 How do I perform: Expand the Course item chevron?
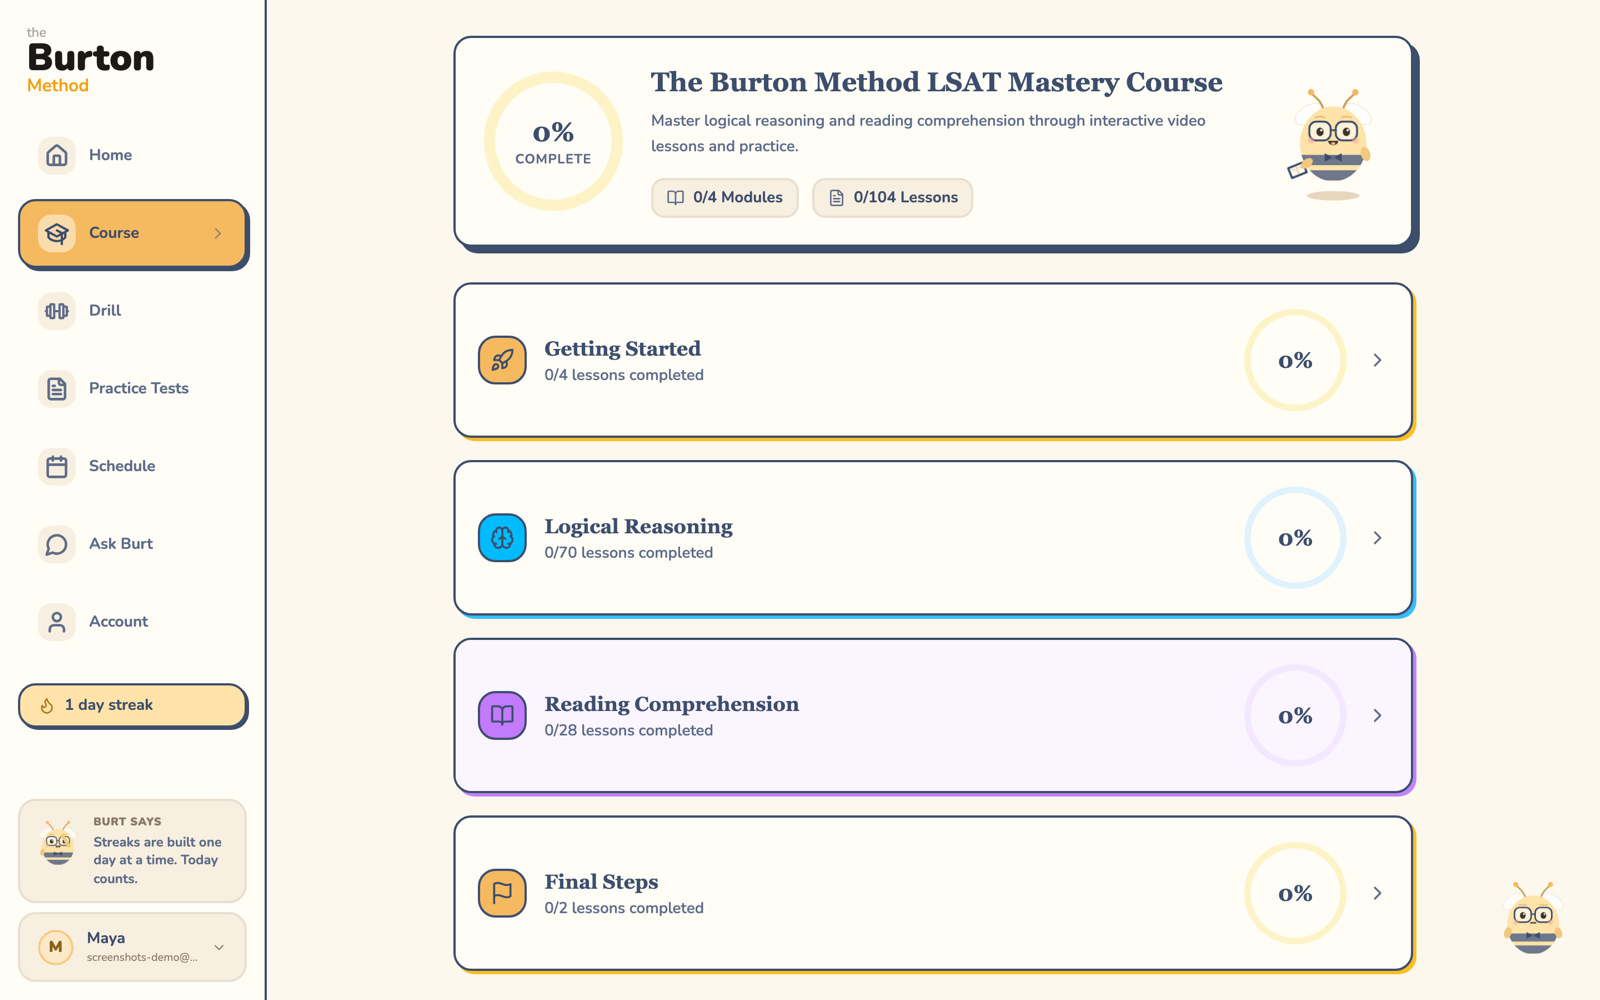pos(218,233)
